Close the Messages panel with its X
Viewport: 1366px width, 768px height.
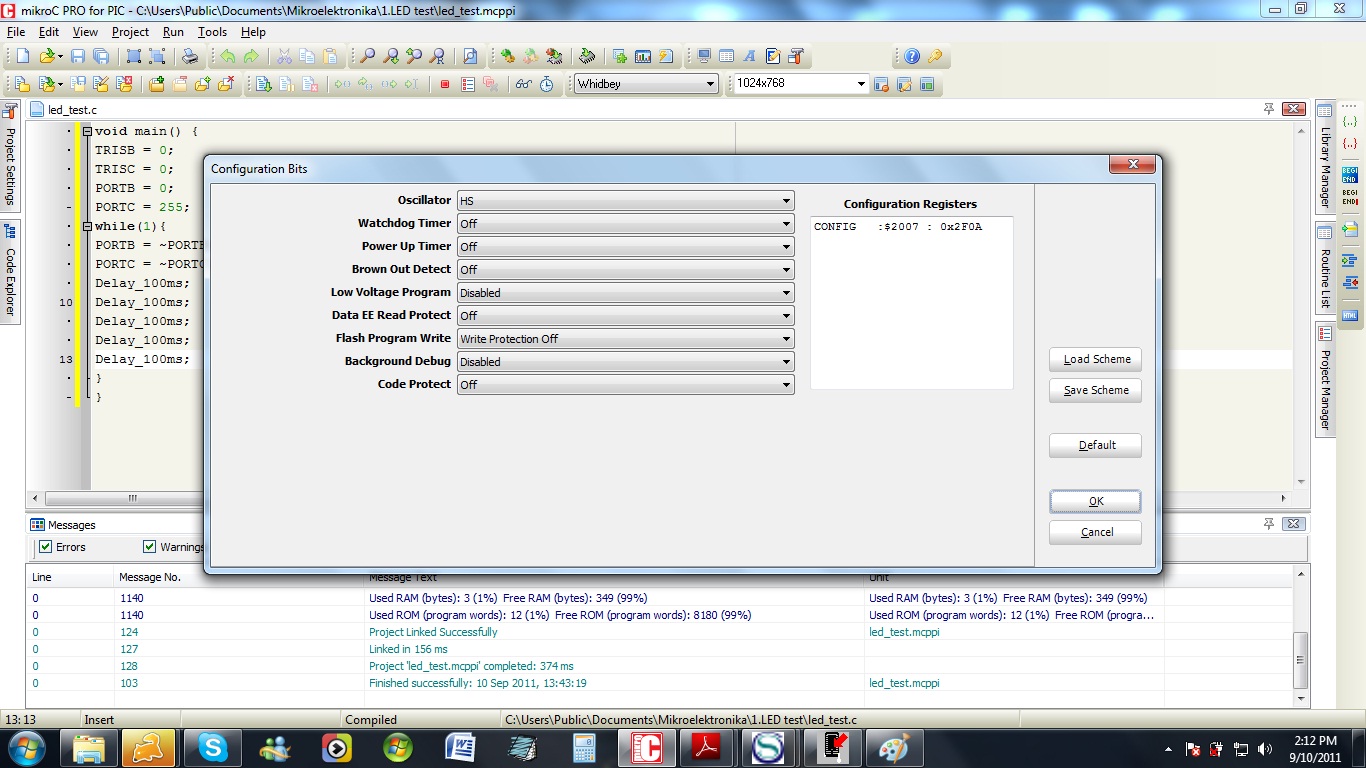(1294, 524)
